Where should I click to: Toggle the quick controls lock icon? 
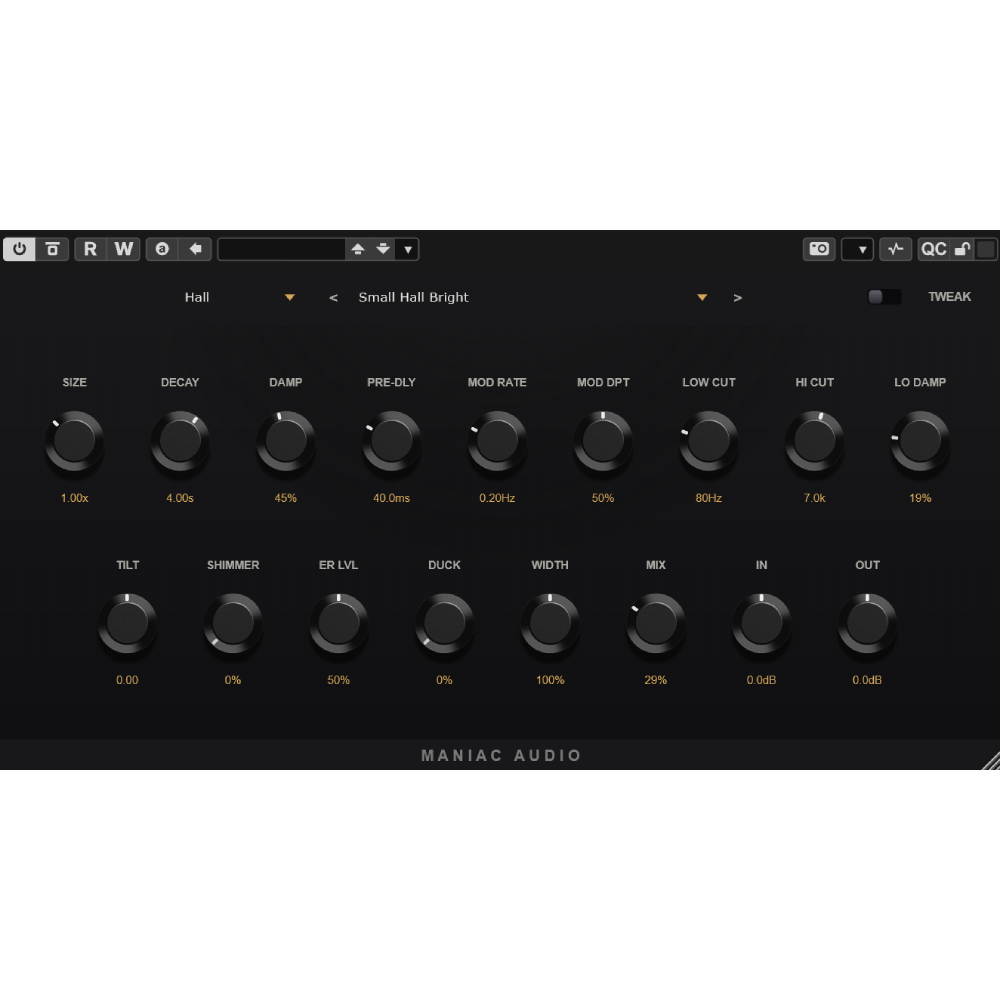tap(962, 249)
